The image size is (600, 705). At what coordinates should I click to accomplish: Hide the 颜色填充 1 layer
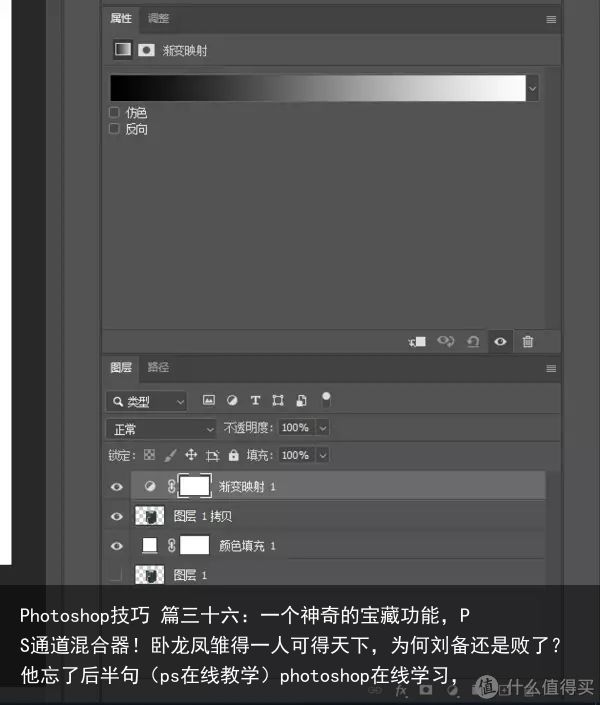116,546
